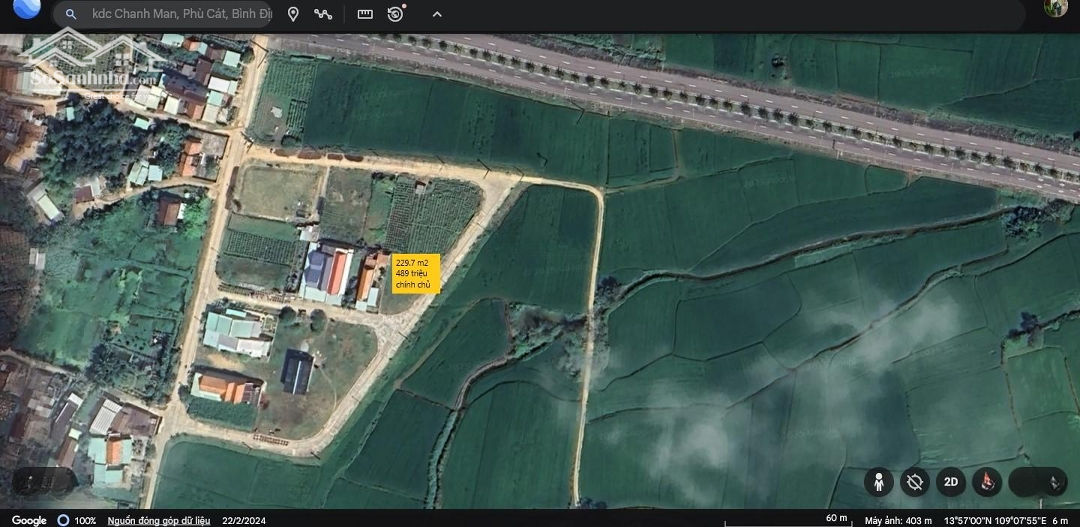Click the search magnifier icon
Image resolution: width=1080 pixels, height=527 pixels.
(71, 14)
